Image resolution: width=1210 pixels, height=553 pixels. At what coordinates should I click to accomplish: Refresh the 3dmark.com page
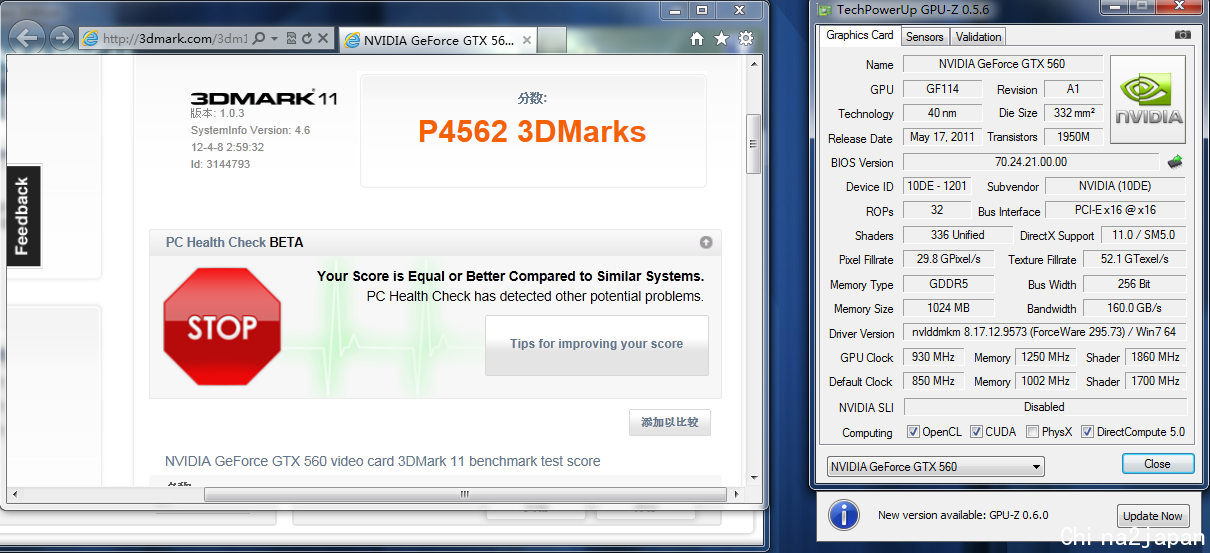pos(307,39)
